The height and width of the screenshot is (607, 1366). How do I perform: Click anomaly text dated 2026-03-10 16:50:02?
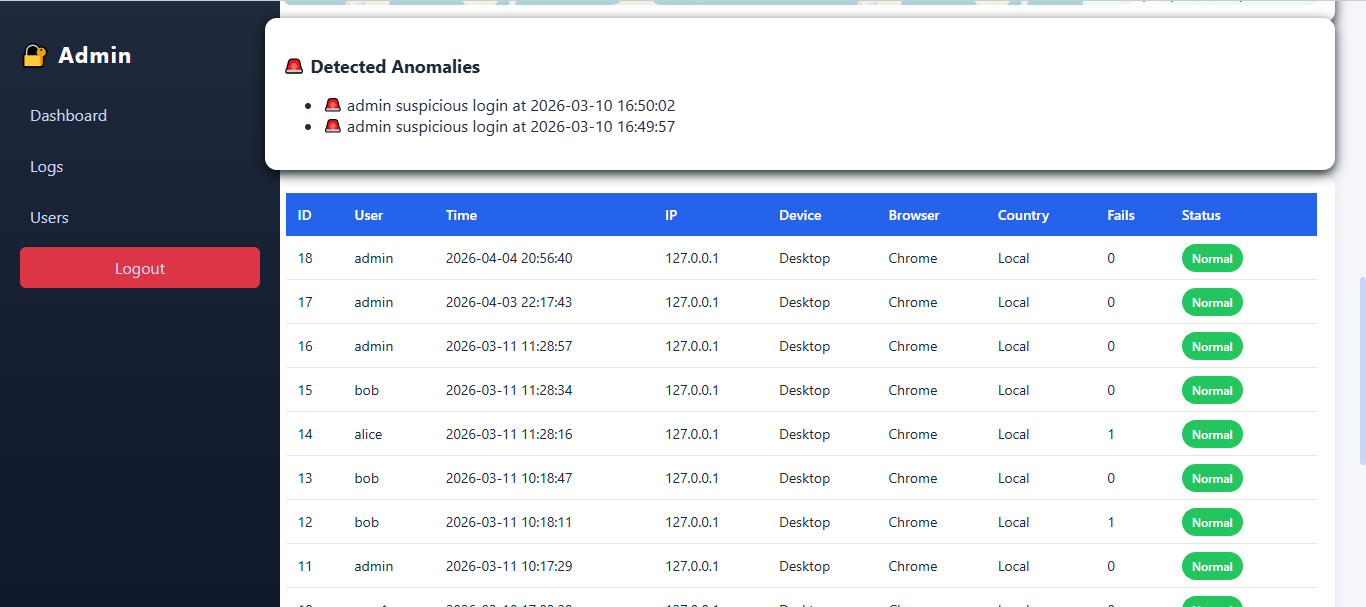click(511, 105)
